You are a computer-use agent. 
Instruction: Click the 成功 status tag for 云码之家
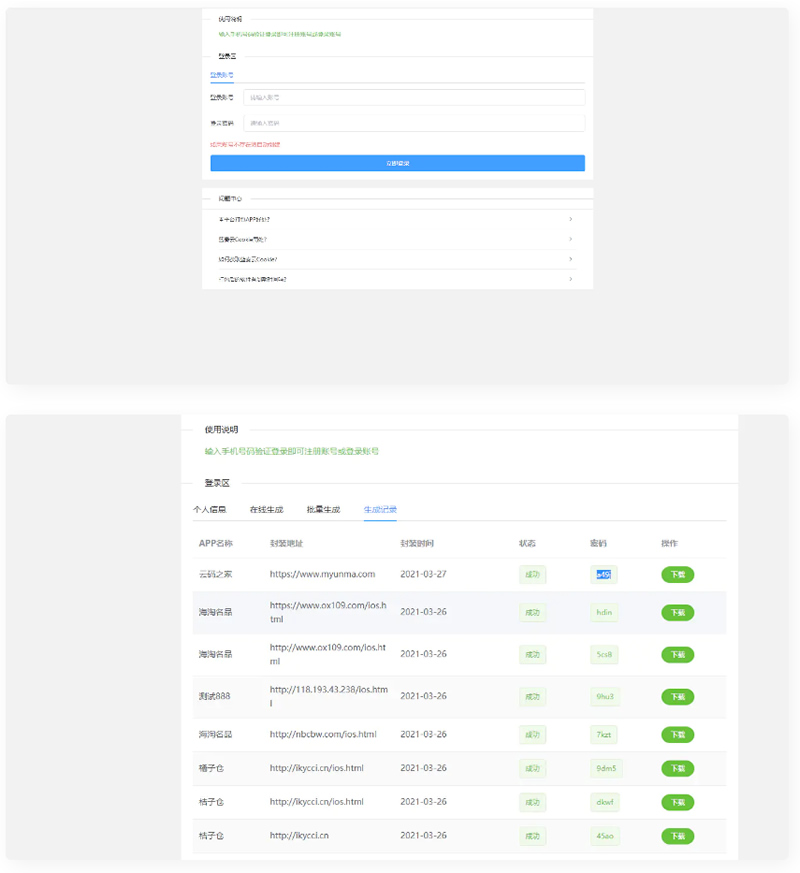pos(532,575)
